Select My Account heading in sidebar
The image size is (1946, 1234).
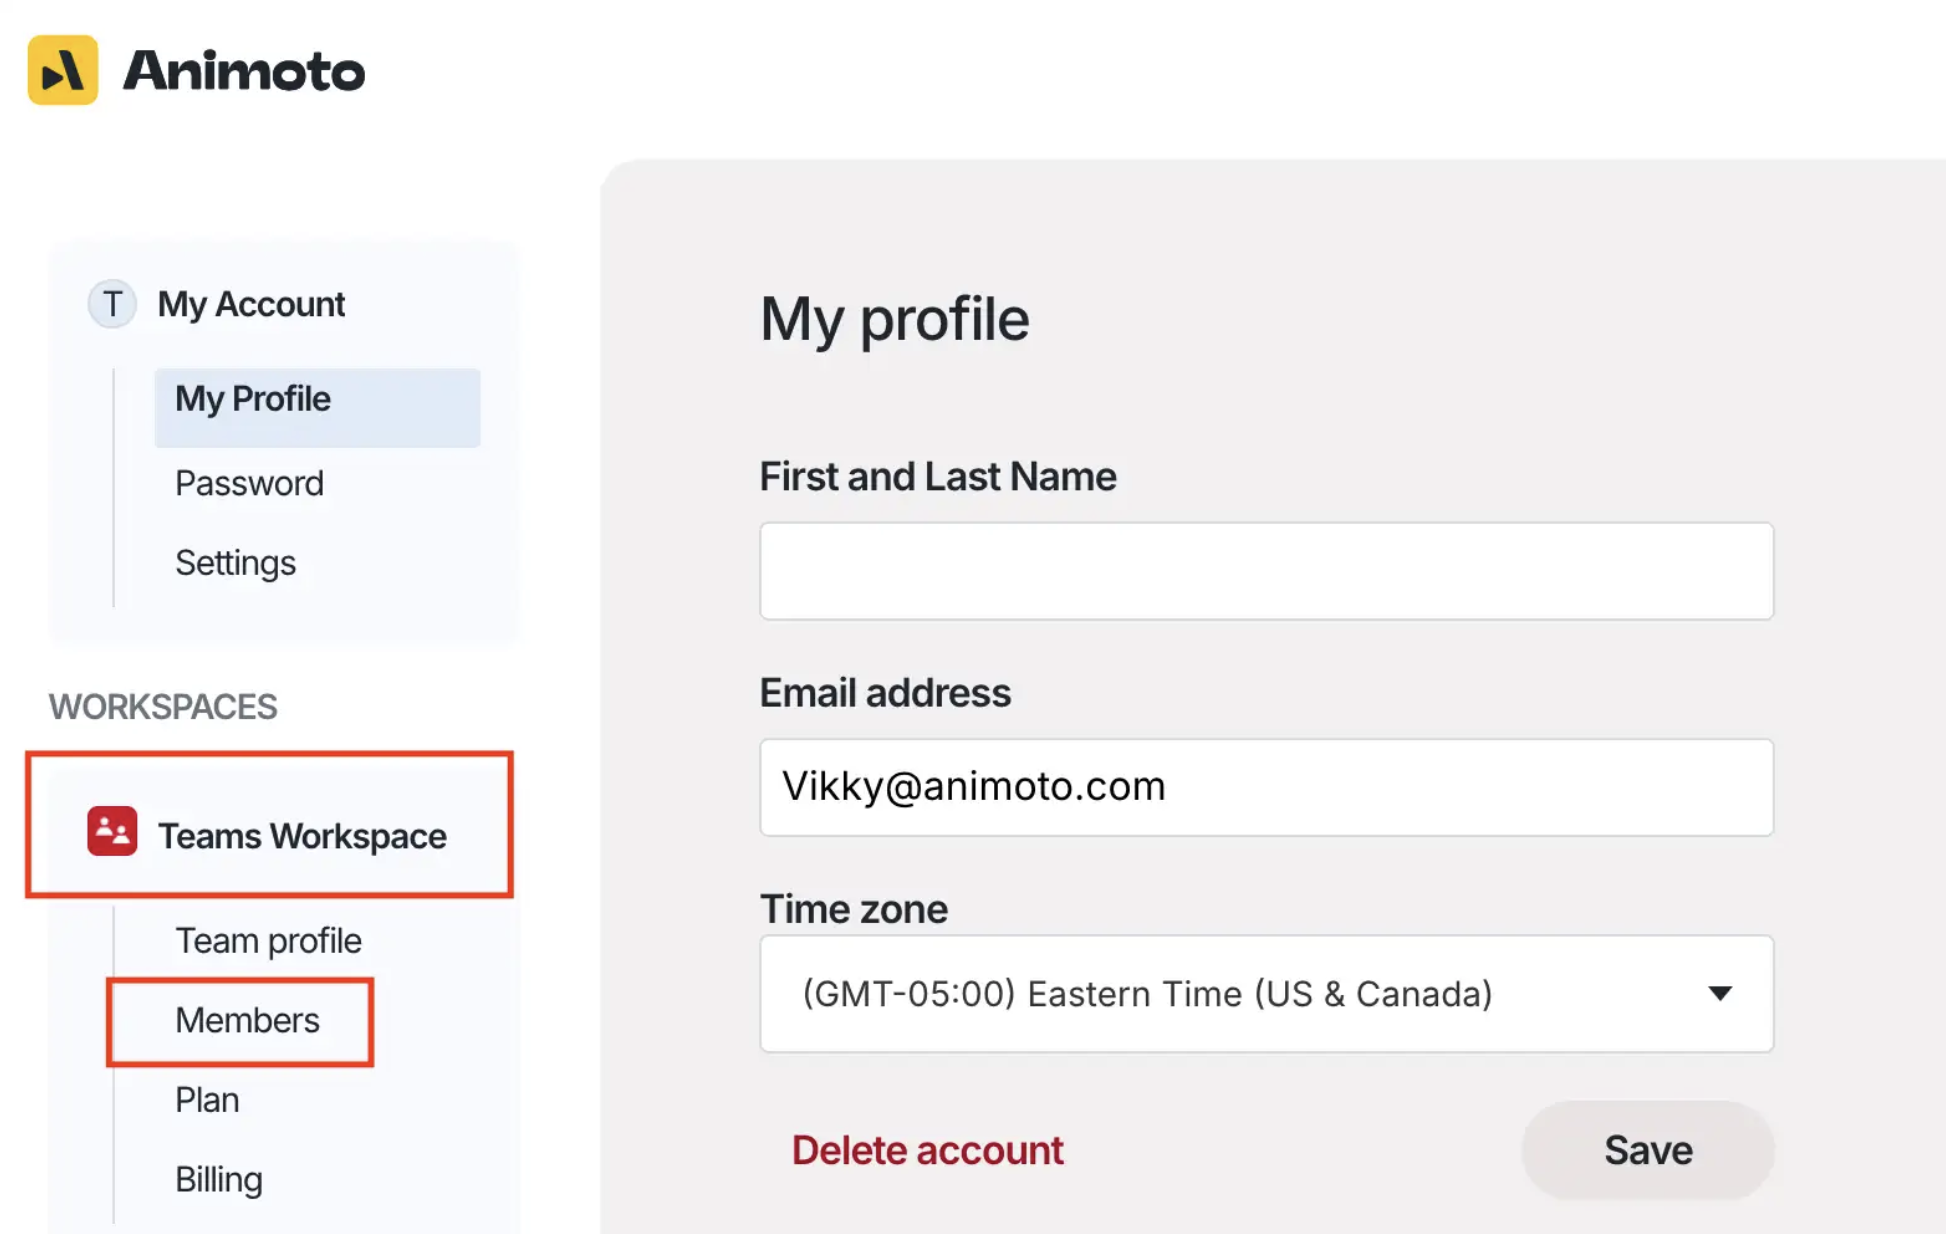point(251,304)
